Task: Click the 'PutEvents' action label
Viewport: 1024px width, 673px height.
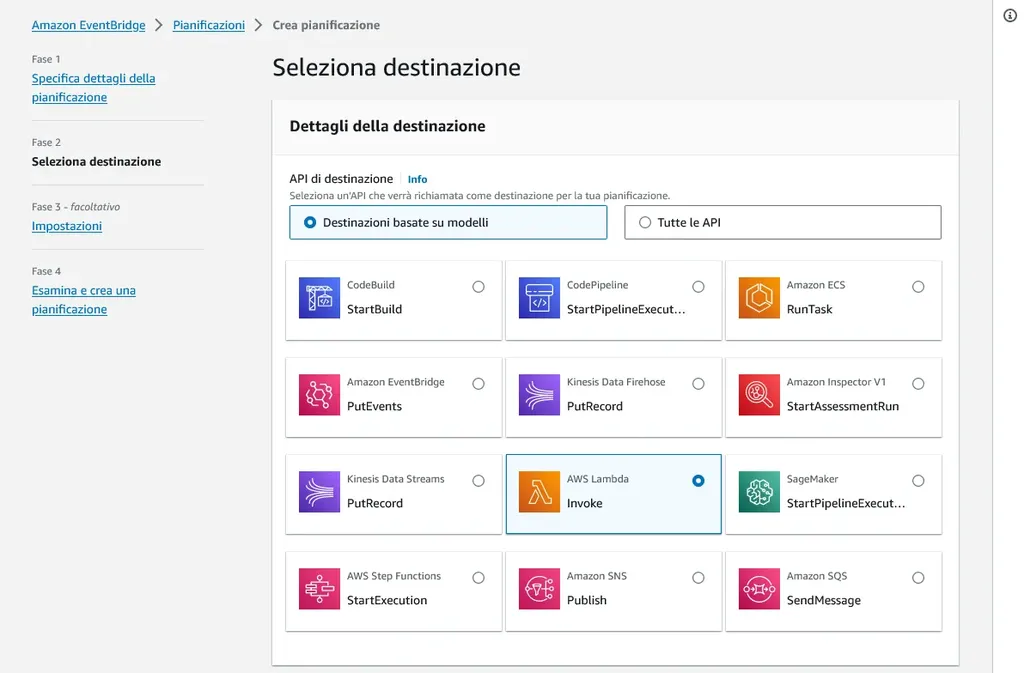Action: (374, 406)
